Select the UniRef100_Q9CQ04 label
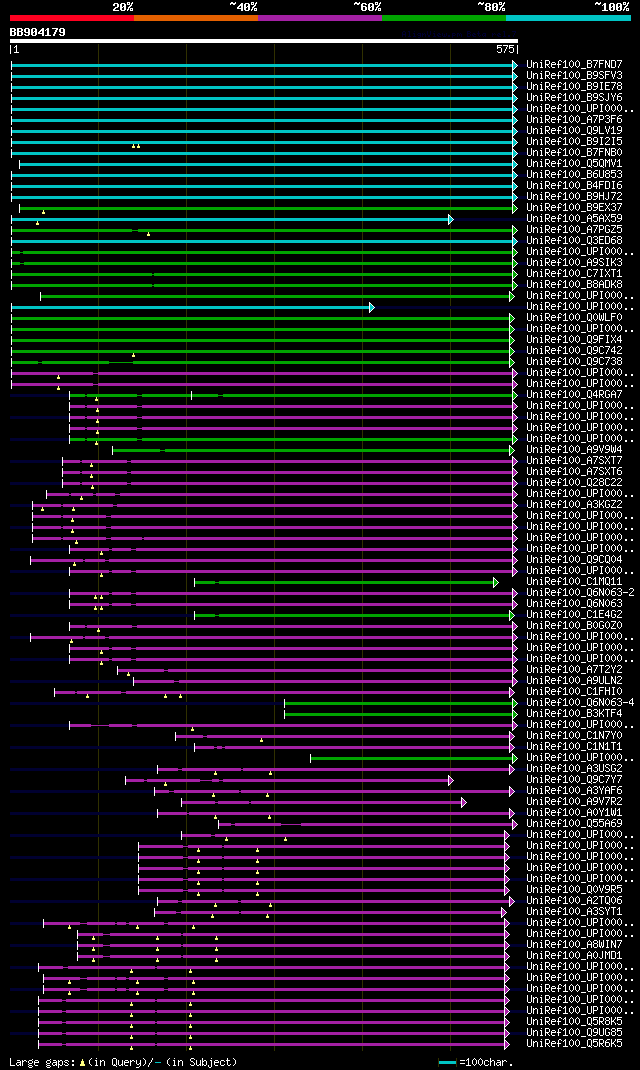Image resolution: width=640 pixels, height=1070 pixels. (574, 560)
